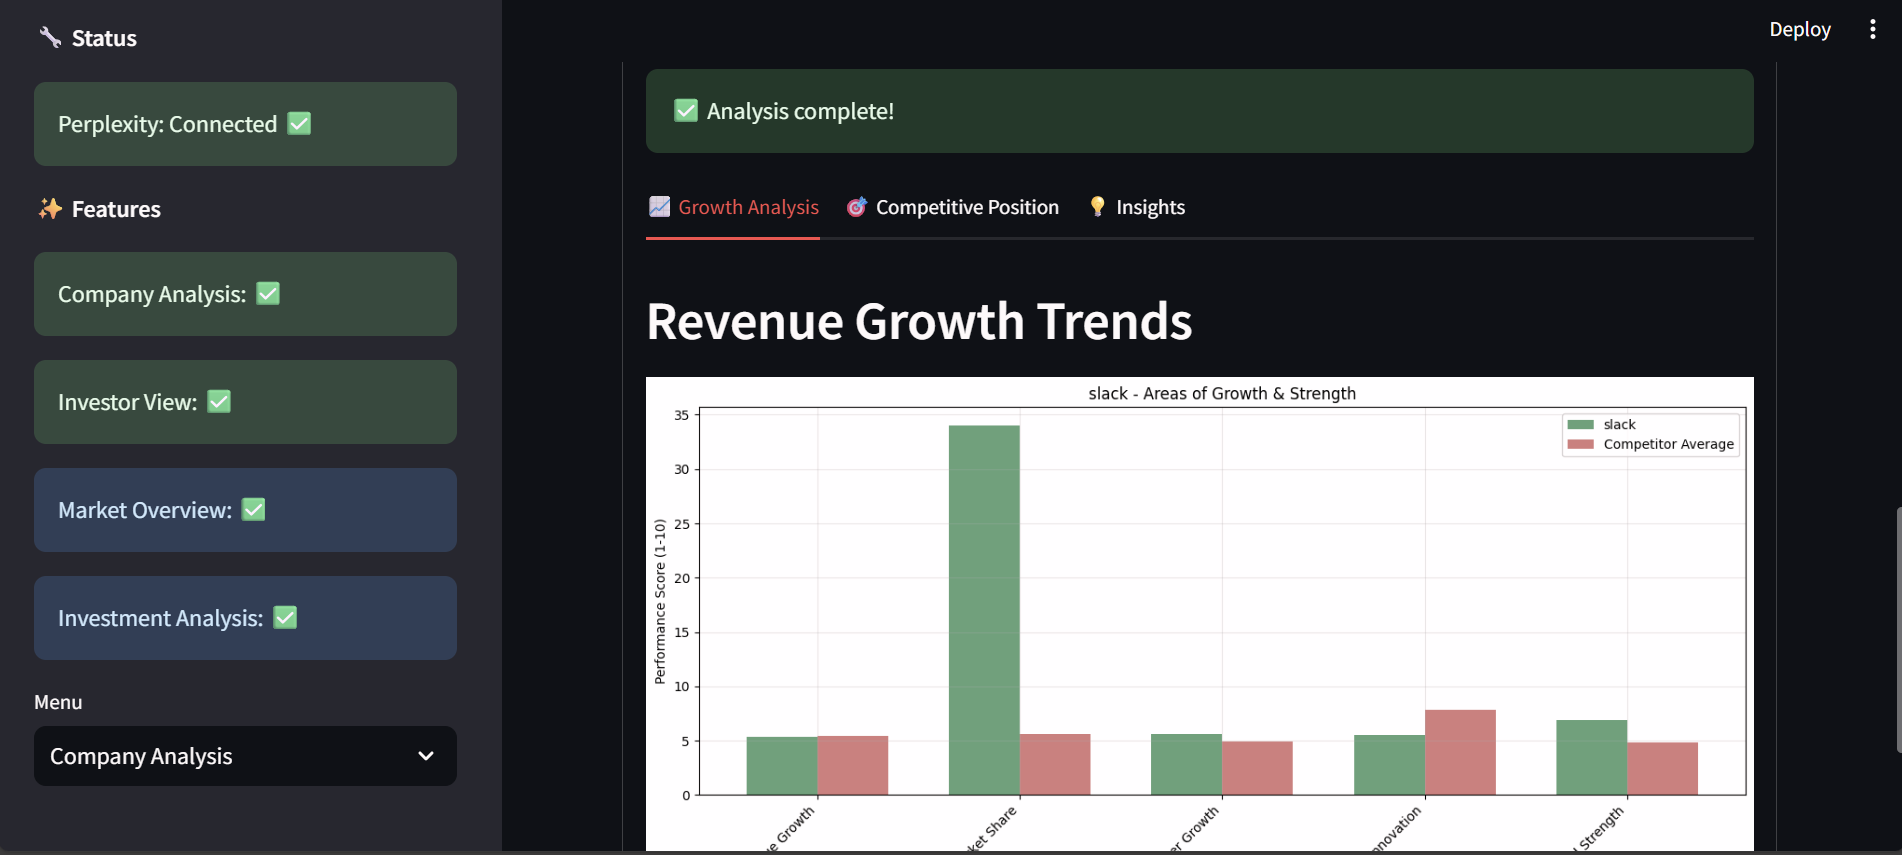Click the 'Market Overview:' feature text
The height and width of the screenshot is (855, 1902).
point(145,510)
